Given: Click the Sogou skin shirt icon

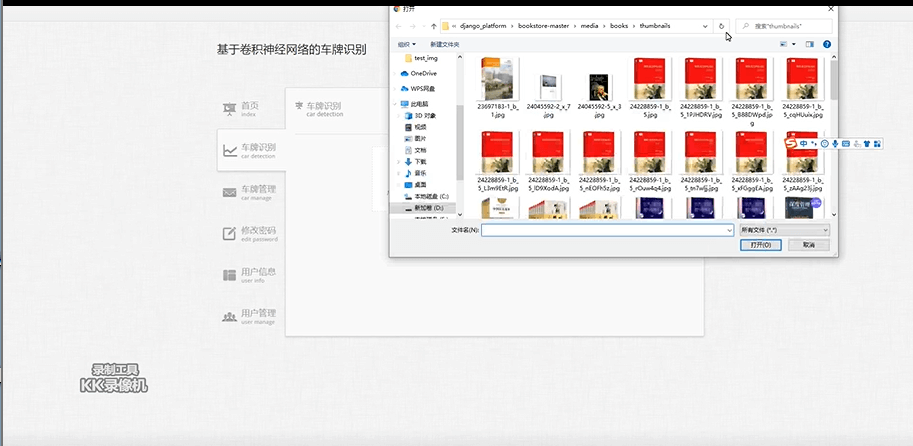Looking at the screenshot, I should pos(867,144).
